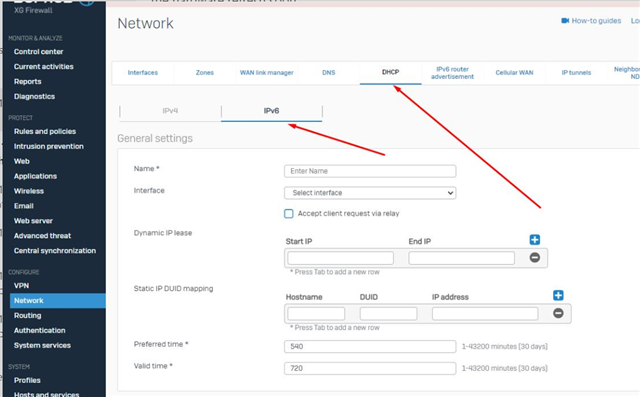This screenshot has width=640, height=397.
Task: Click the How-to guides video icon
Action: pos(565,20)
